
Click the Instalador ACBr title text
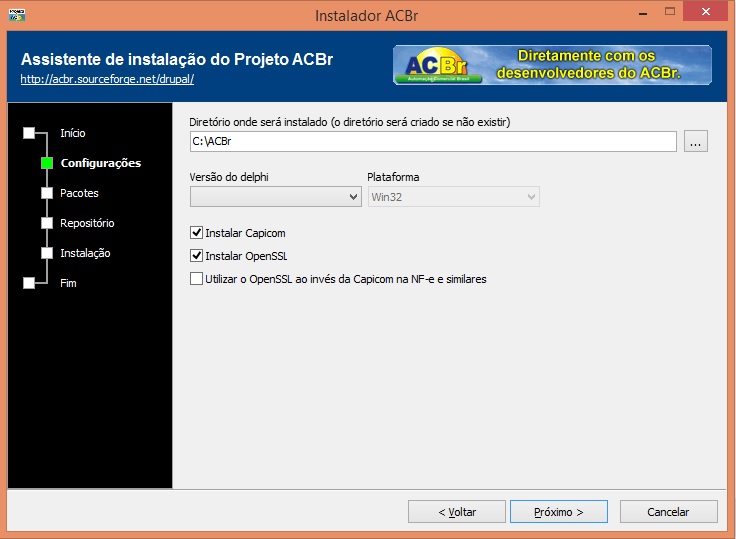(x=367, y=15)
